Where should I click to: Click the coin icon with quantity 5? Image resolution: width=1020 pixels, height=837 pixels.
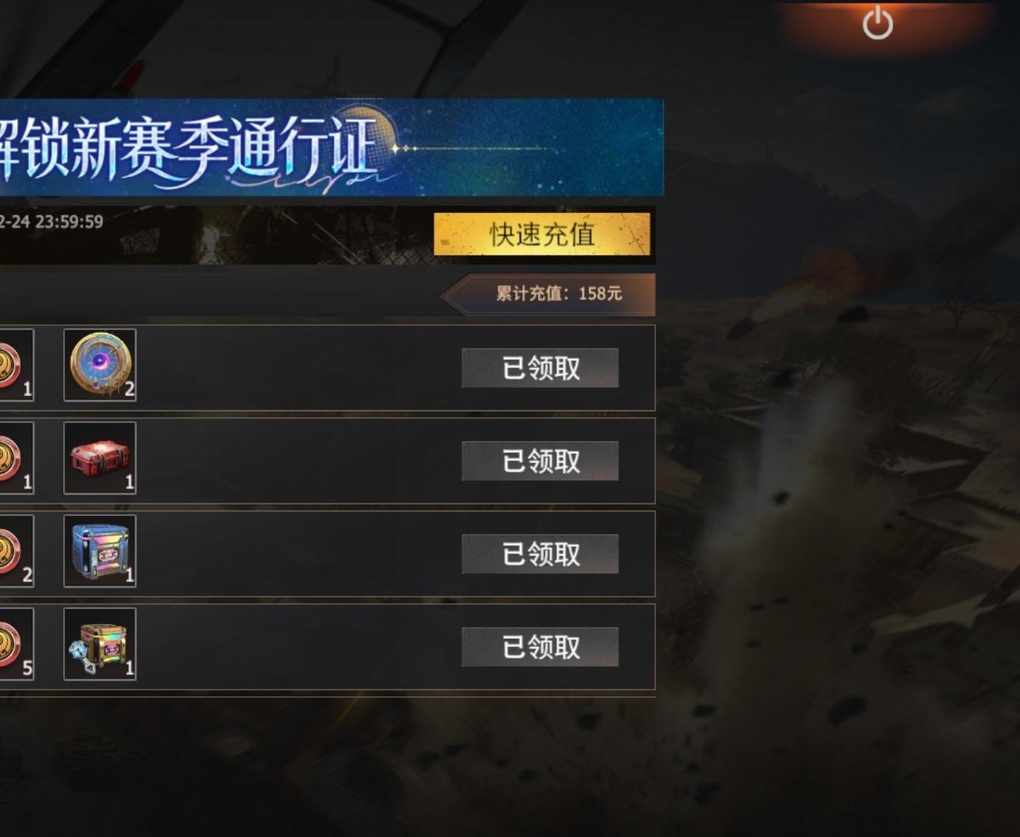(x=16, y=644)
